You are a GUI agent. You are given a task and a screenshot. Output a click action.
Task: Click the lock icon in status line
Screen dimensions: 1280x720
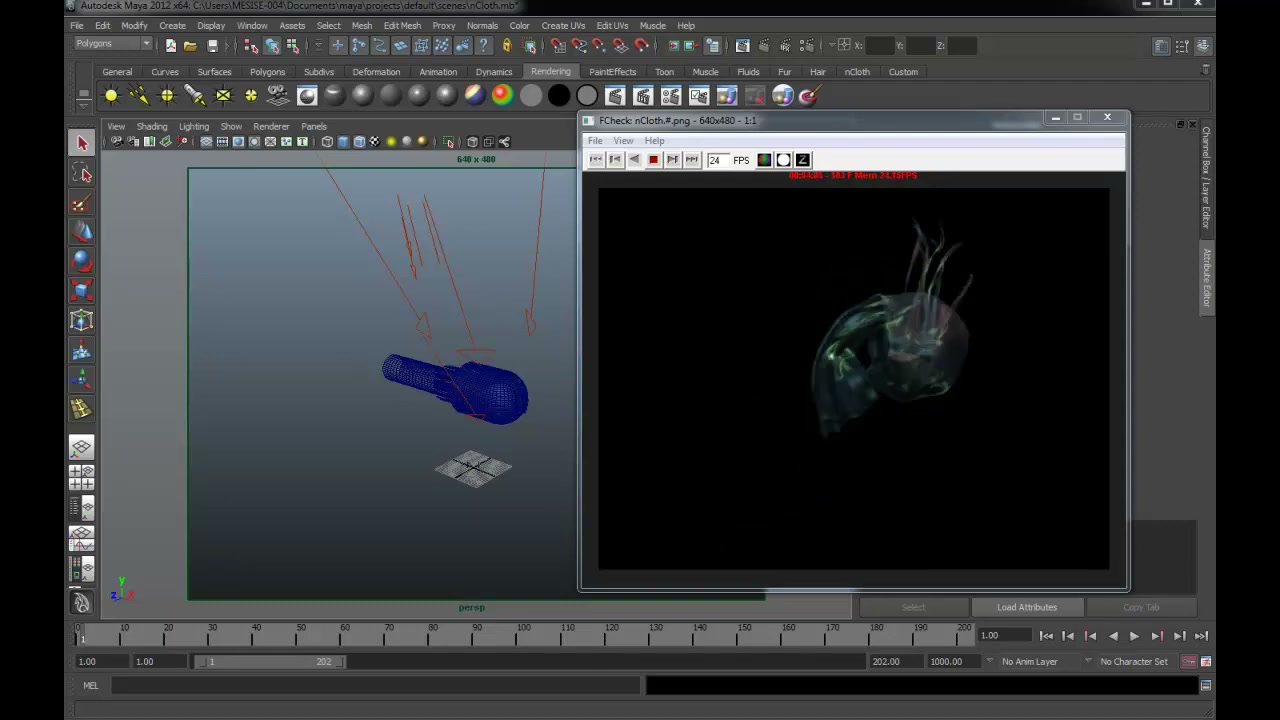pos(507,45)
